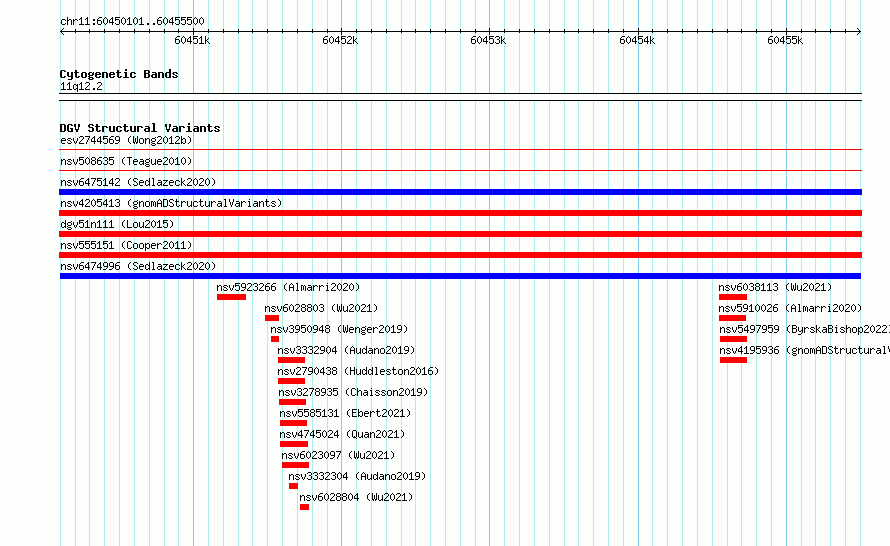Select the red bar under nsv6028803
The width and height of the screenshot is (890, 546).
[x=272, y=318]
